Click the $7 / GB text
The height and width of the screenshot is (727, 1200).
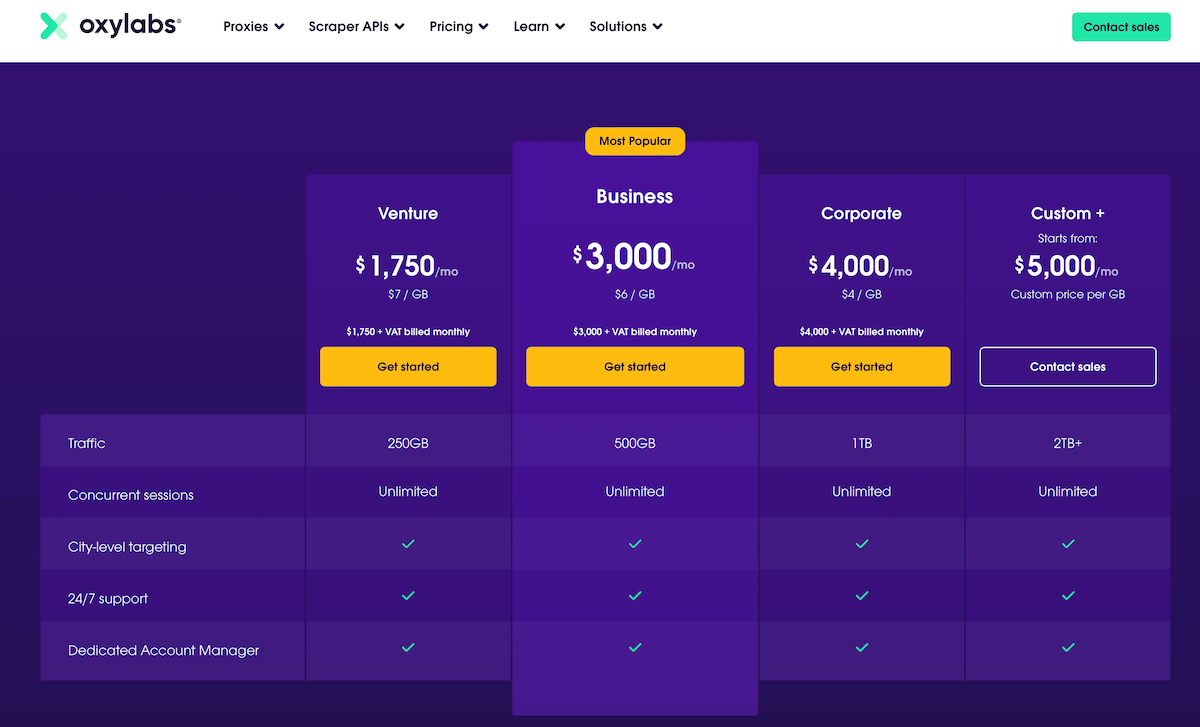408,294
